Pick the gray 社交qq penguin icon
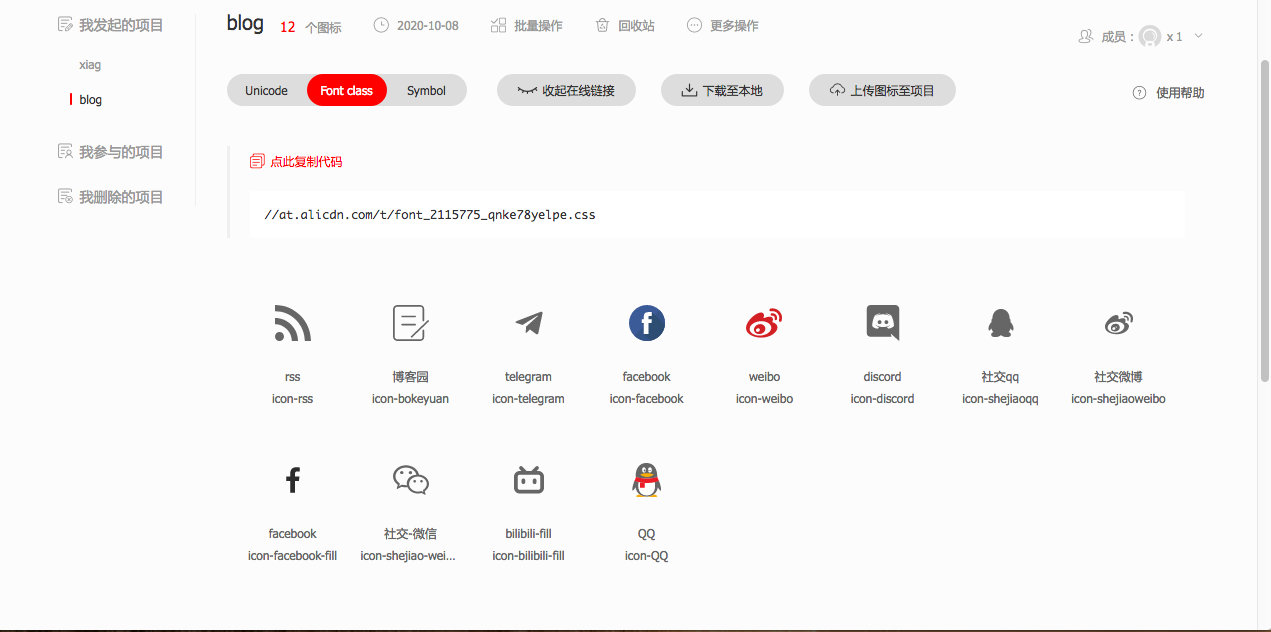Image resolution: width=1271 pixels, height=632 pixels. point(1000,324)
